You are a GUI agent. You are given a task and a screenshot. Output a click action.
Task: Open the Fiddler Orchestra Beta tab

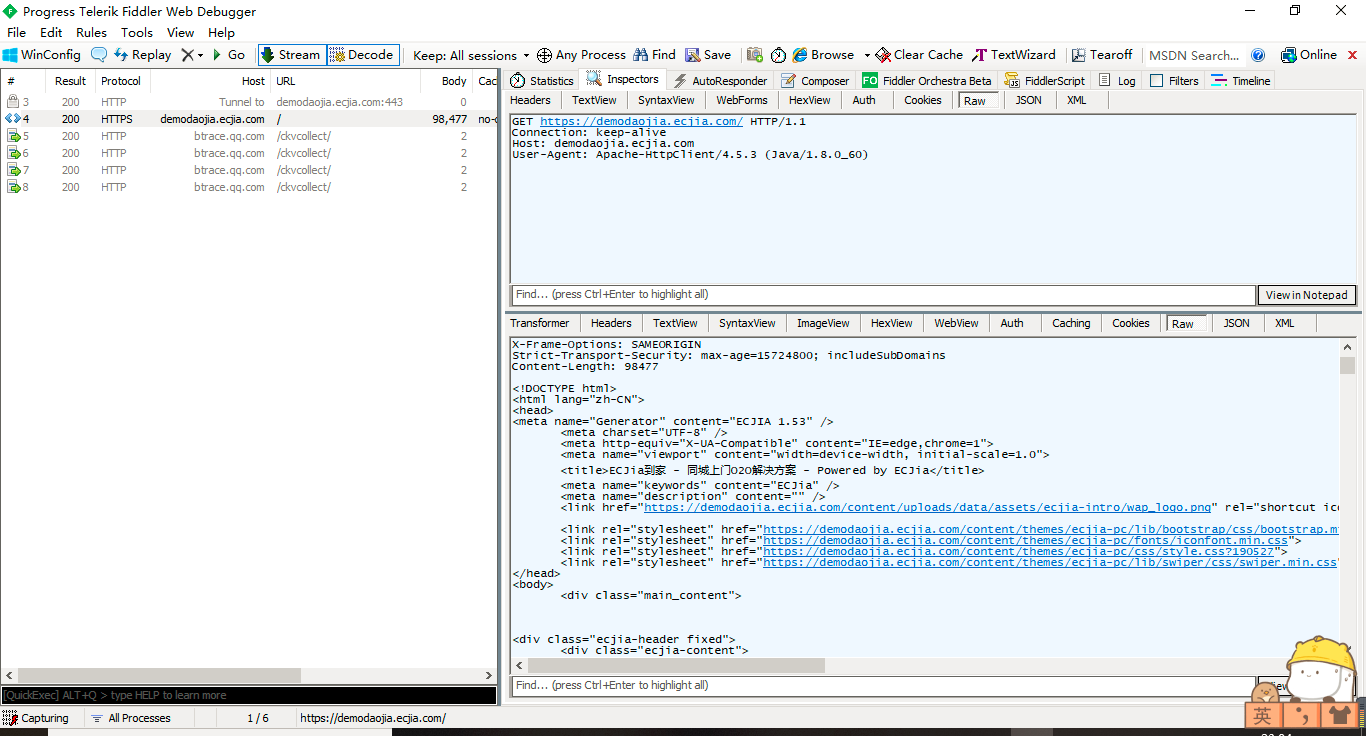pyautogui.click(x=927, y=81)
